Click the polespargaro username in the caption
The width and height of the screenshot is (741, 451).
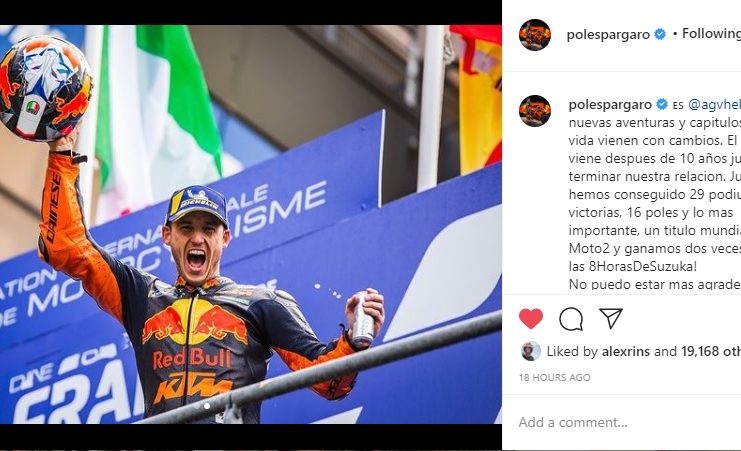coord(608,104)
